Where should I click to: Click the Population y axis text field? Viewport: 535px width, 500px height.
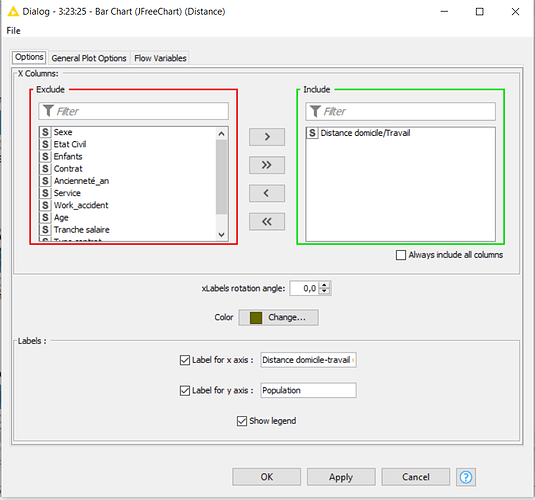click(x=308, y=390)
